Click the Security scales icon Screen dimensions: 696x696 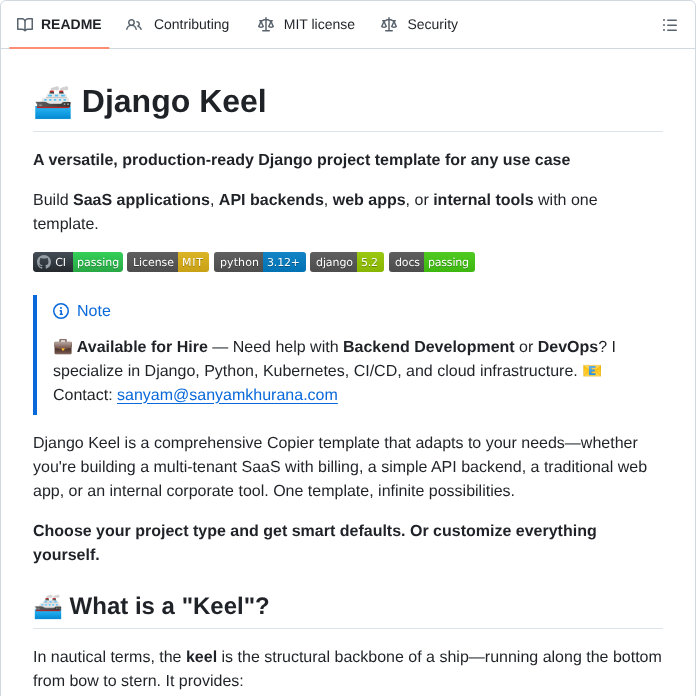pos(389,24)
